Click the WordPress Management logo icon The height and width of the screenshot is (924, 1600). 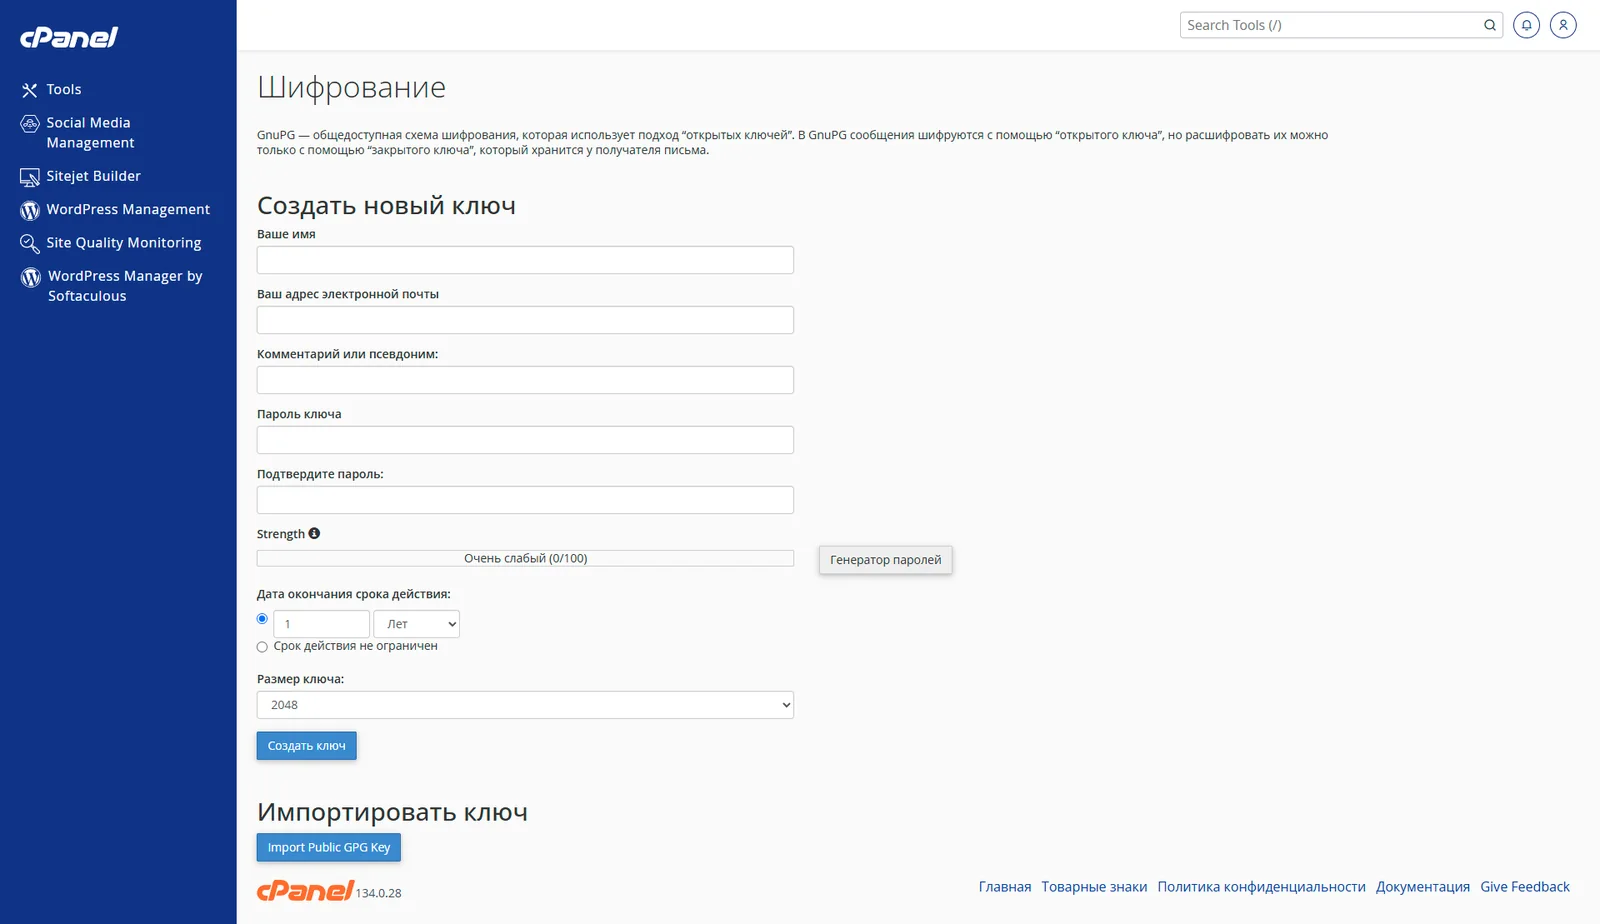(30, 210)
